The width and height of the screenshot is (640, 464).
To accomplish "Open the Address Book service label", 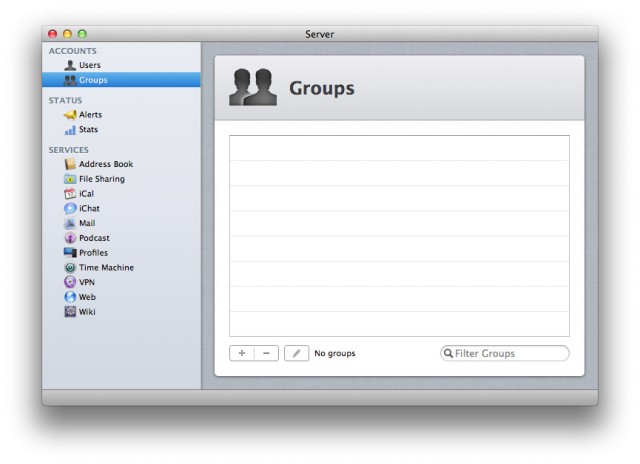I will tap(106, 164).
